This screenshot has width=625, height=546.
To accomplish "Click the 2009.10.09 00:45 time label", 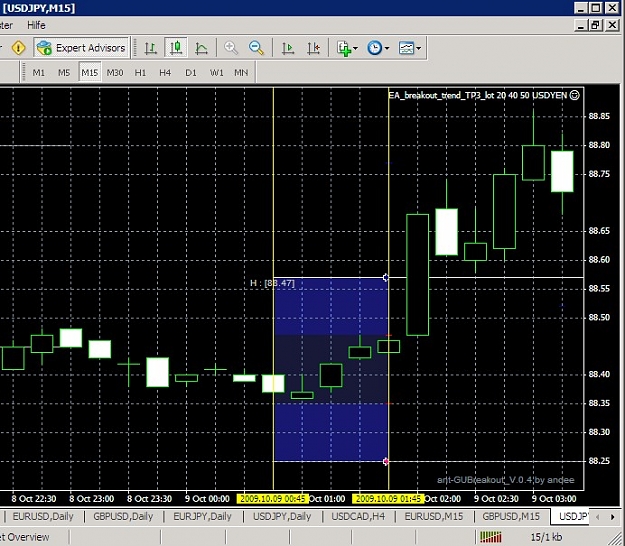I will pos(273,499).
